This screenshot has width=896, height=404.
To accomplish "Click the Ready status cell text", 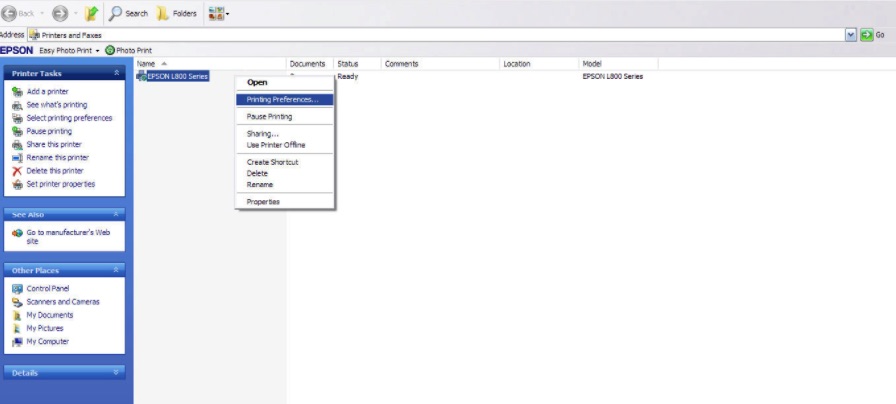I will pos(347,77).
